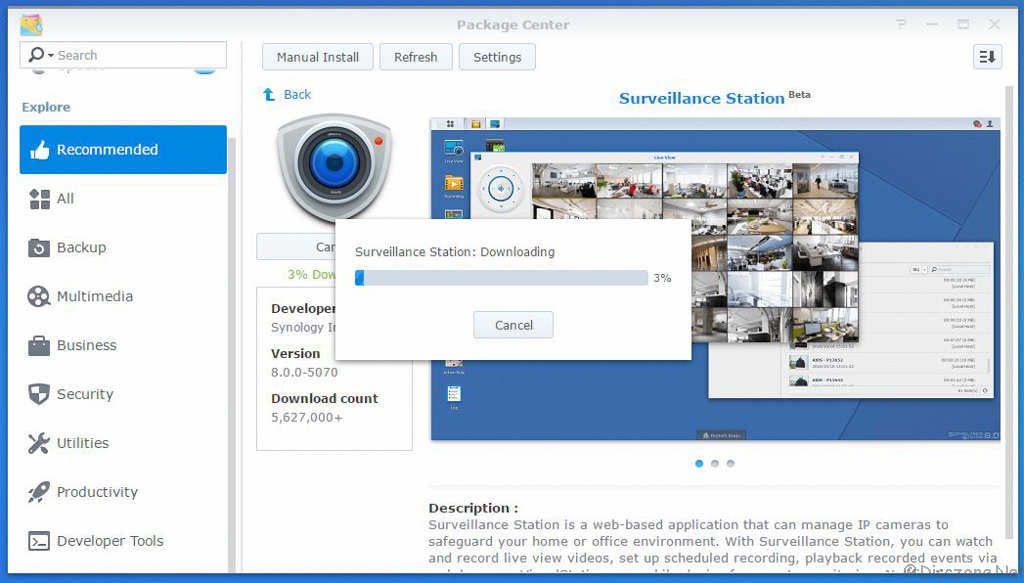This screenshot has height=583, width=1024.
Task: Click the Surveillance Station title
Action: [x=701, y=99]
